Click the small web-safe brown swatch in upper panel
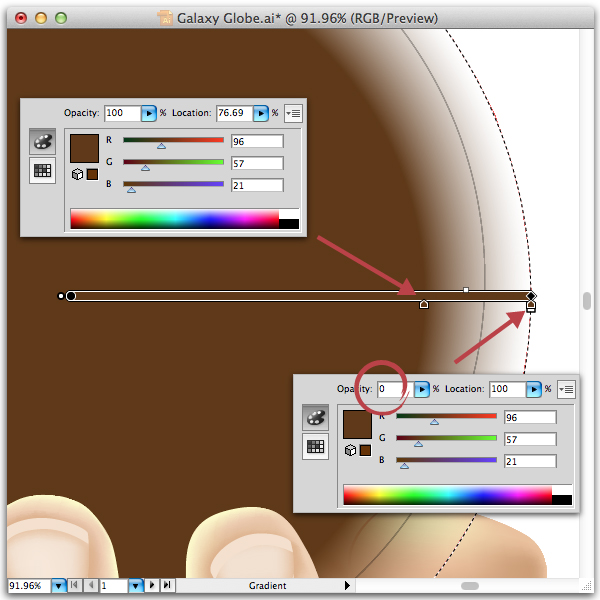 click(x=92, y=174)
